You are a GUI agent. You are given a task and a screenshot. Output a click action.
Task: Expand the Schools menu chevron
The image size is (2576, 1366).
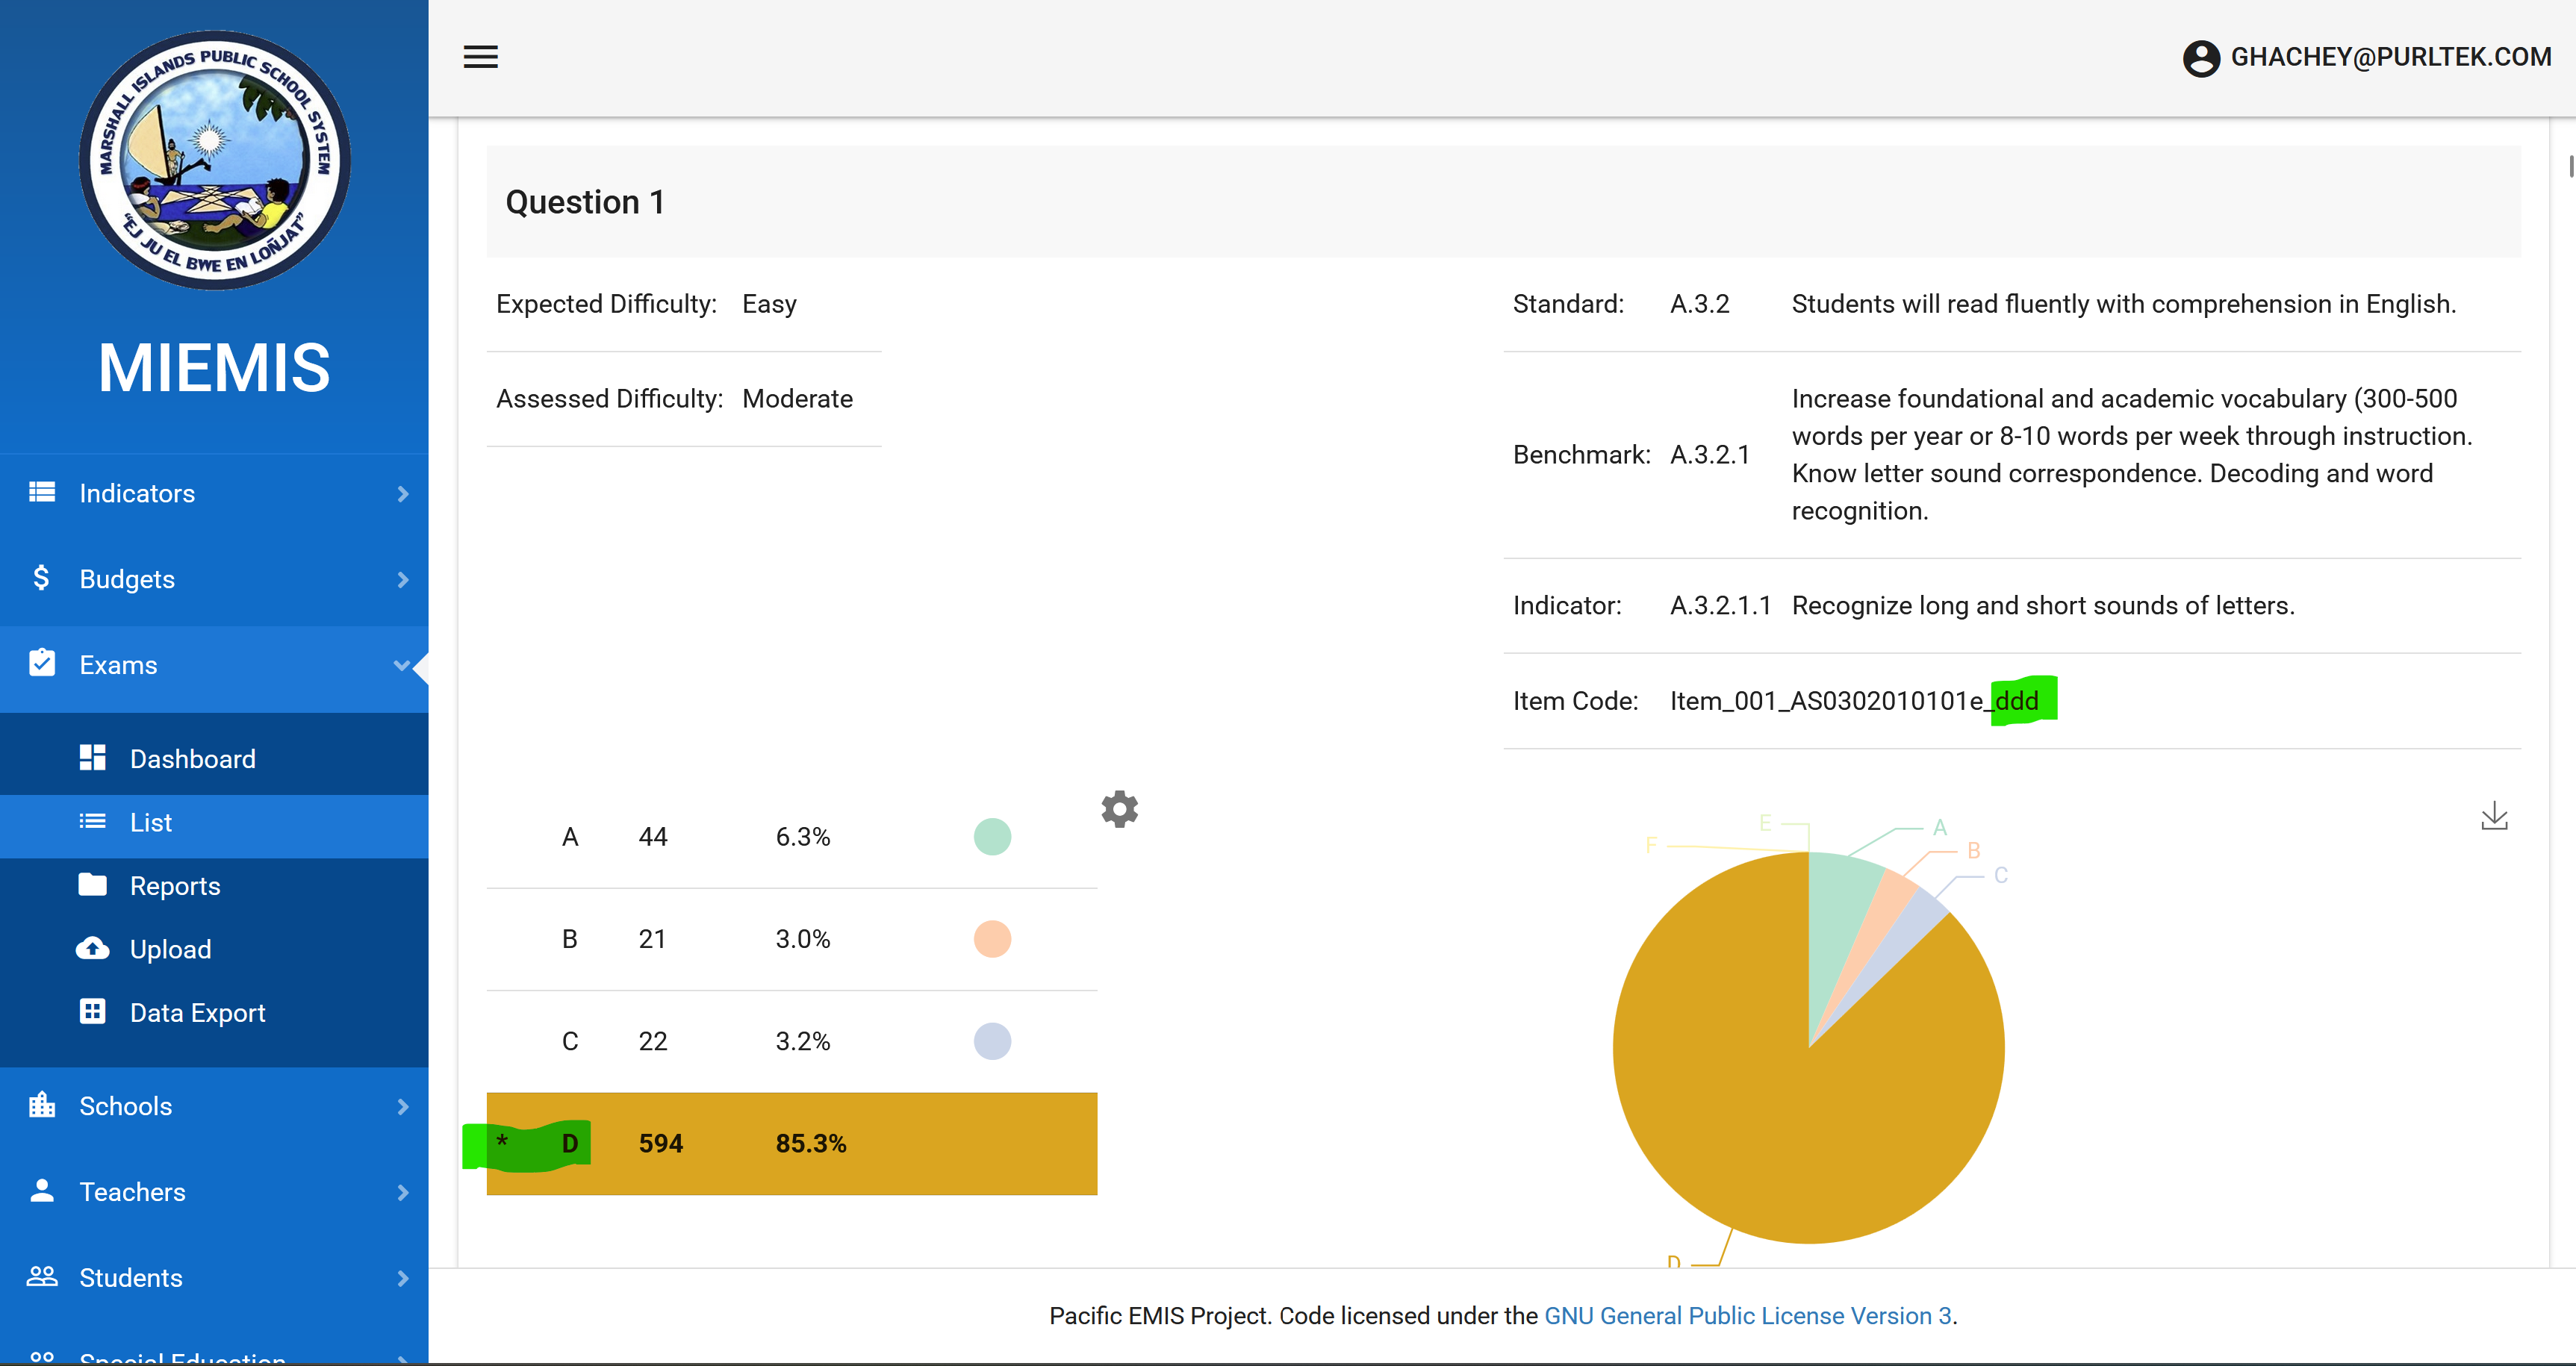pos(402,1106)
